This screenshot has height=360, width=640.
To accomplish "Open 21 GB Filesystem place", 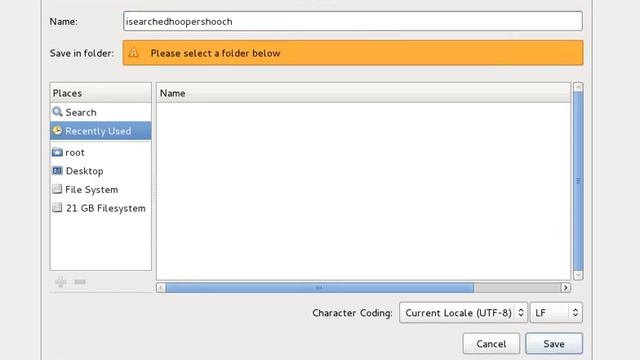I will pos(100,208).
